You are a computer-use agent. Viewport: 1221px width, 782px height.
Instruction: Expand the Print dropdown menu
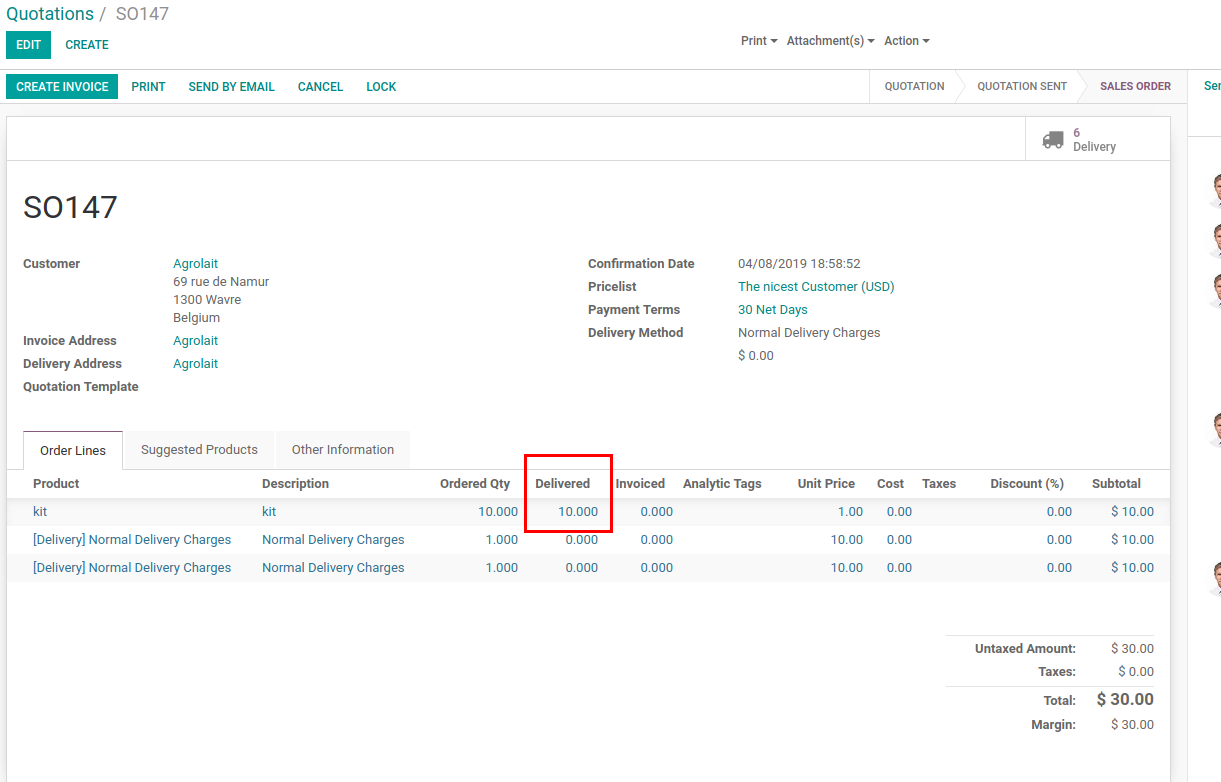(x=758, y=40)
